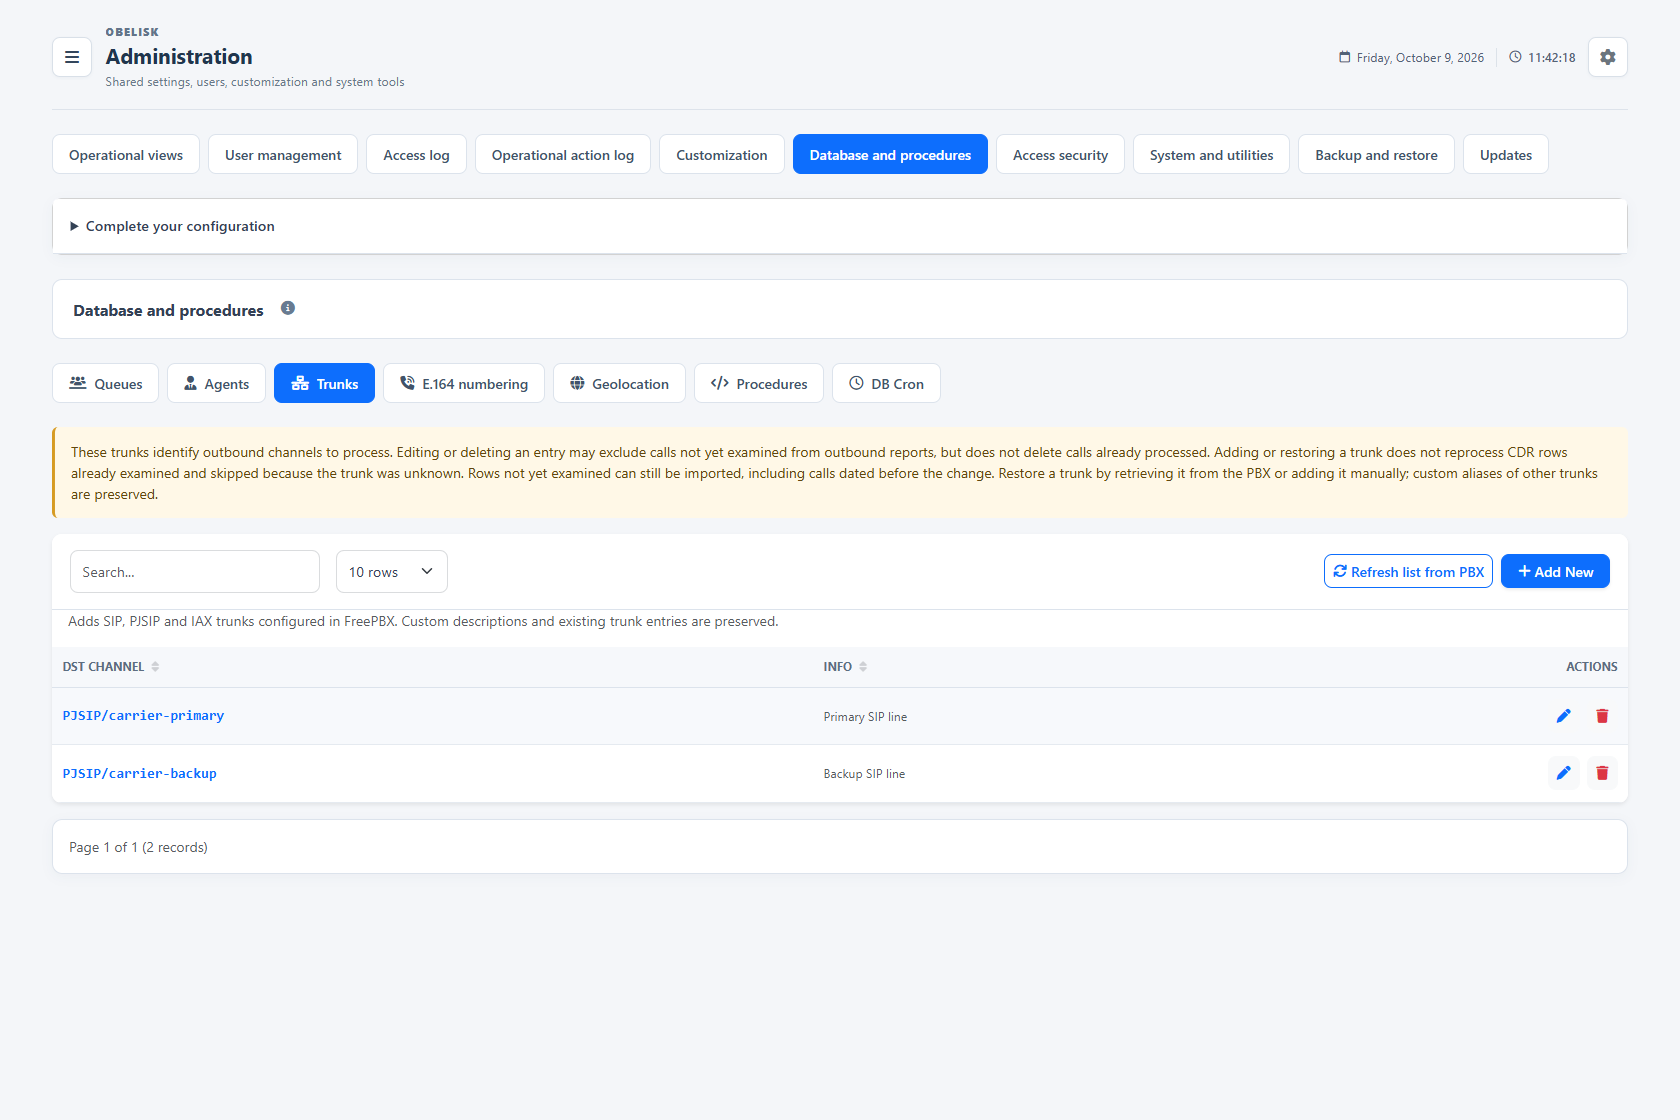Click the clock icon next to the time
The image size is (1680, 1120).
coord(1515,57)
